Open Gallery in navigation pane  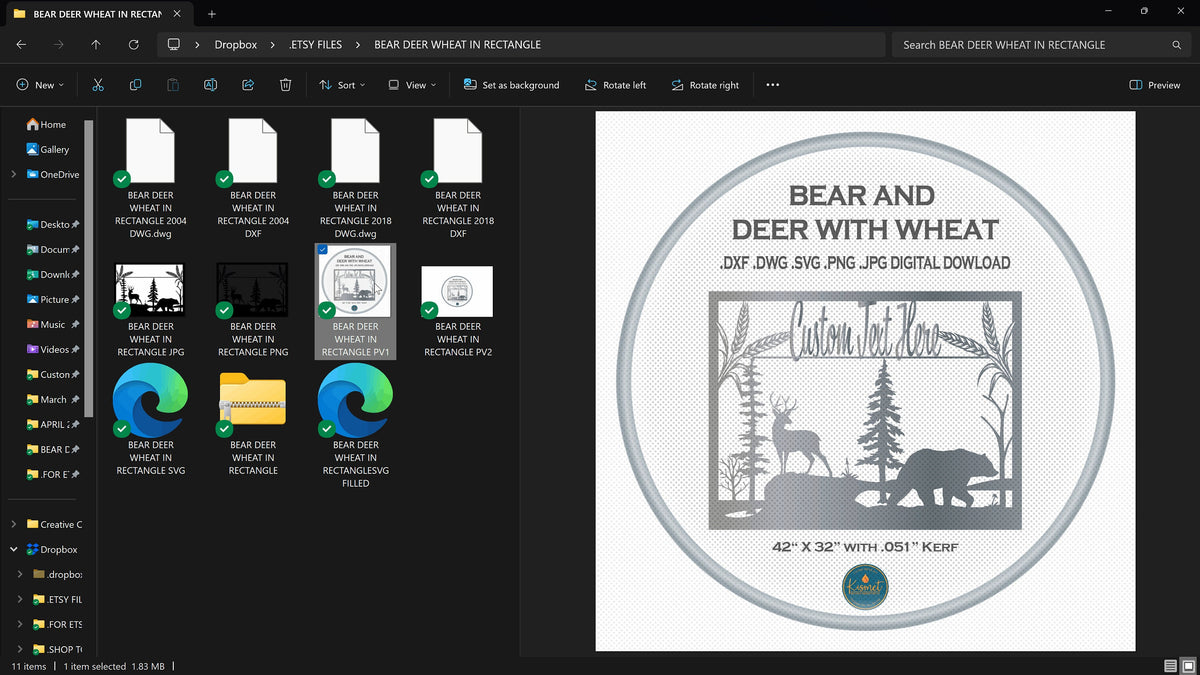pyautogui.click(x=47, y=149)
